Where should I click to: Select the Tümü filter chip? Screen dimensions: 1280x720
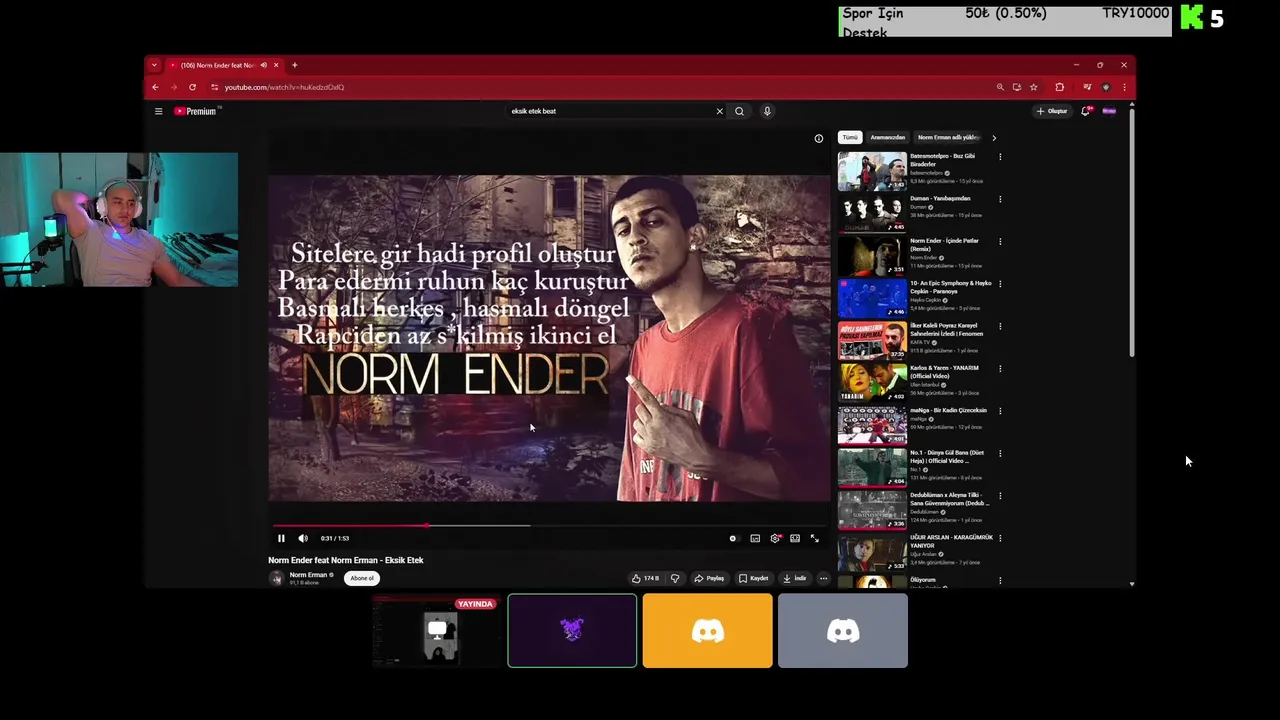850,137
